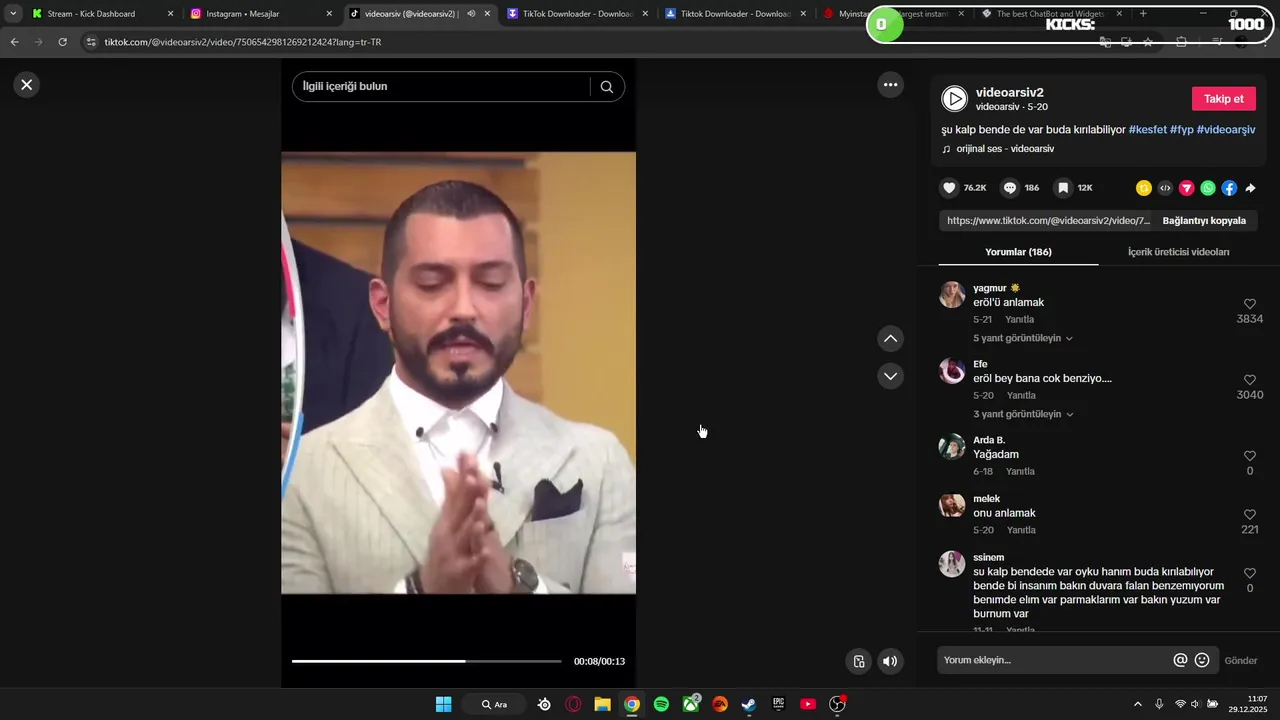
Task: Open emoji picker in comment box
Action: click(1202, 660)
